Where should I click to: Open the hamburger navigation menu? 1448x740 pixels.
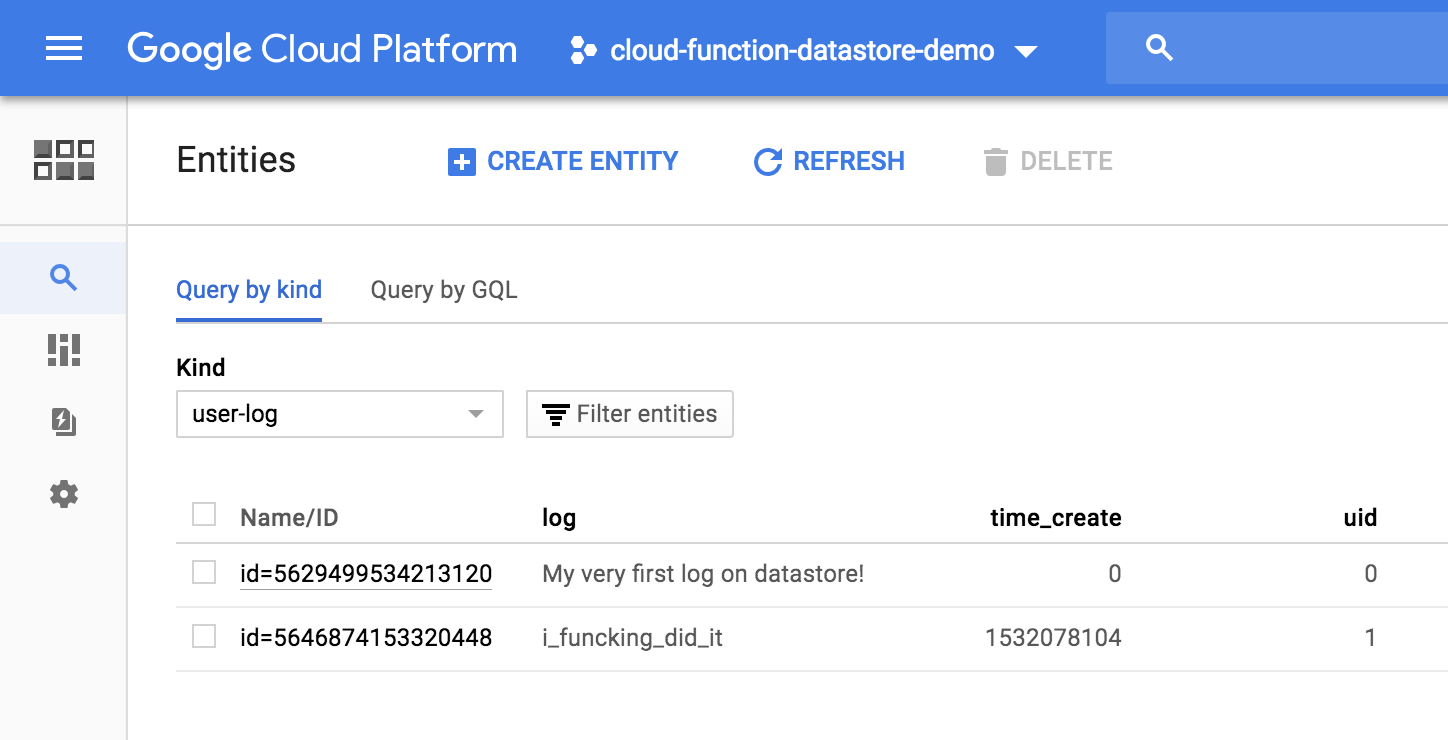pyautogui.click(x=64, y=49)
